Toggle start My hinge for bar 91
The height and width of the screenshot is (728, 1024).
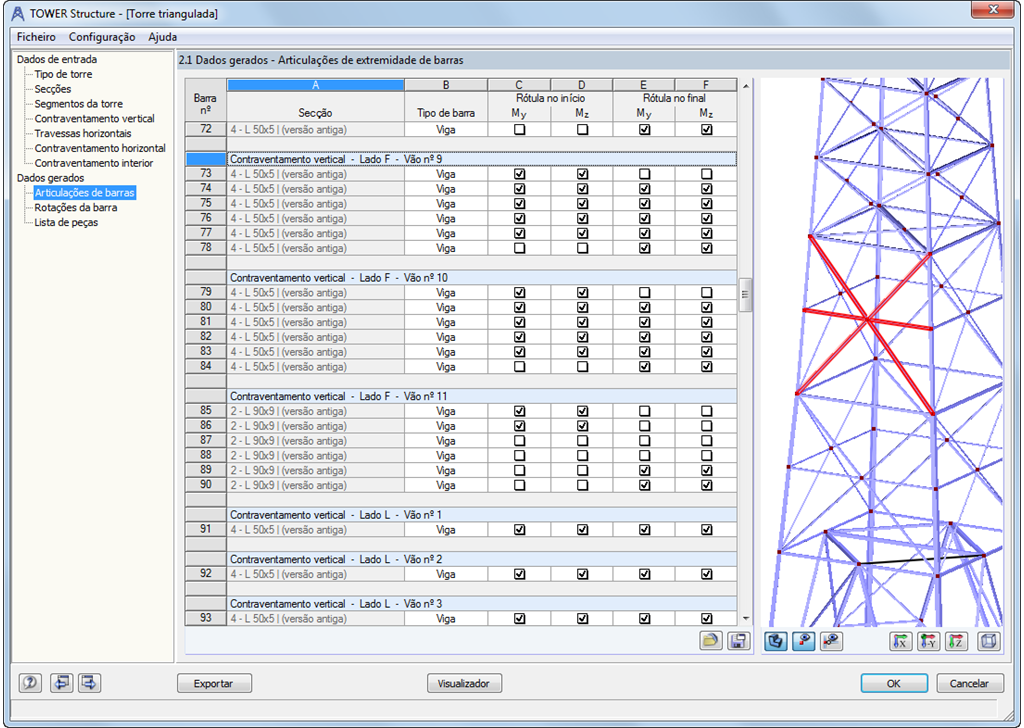519,530
